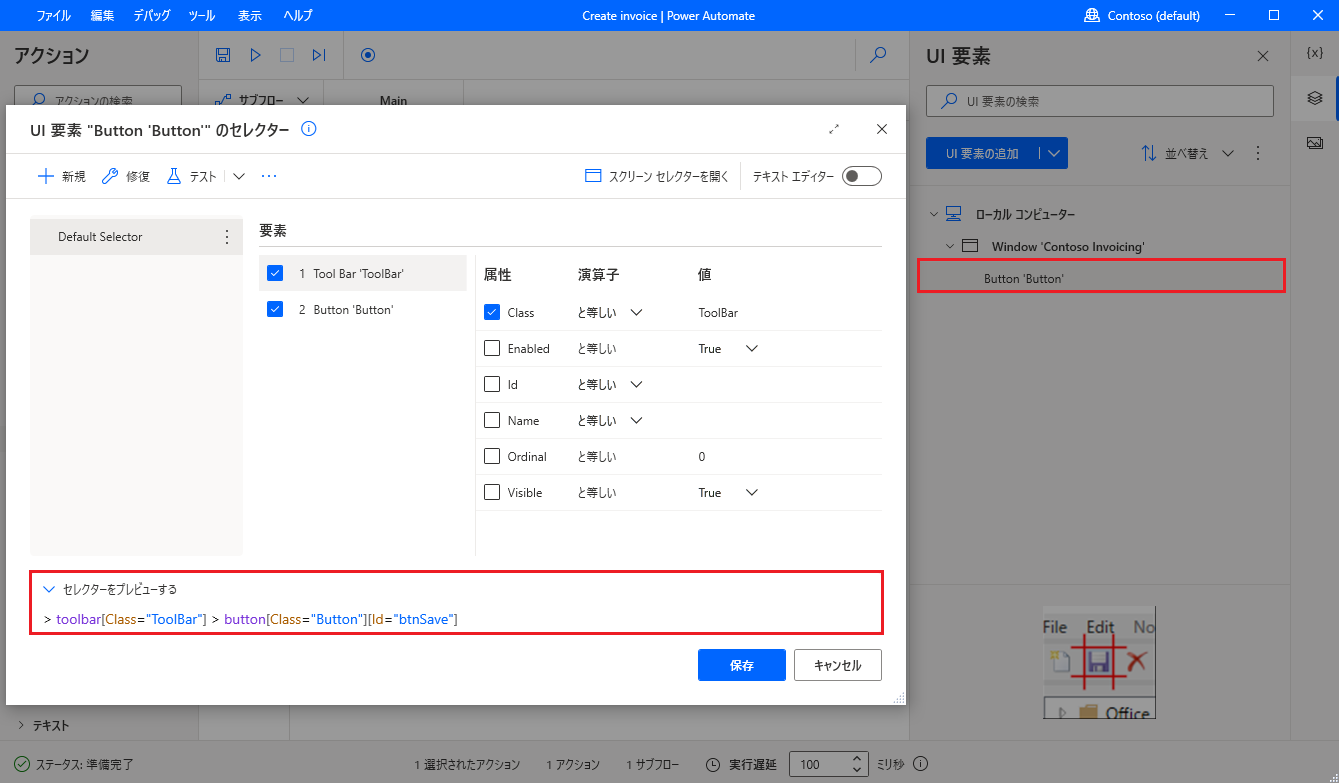This screenshot has height=783, width=1339.
Task: Click the キャンセル button
Action: (838, 665)
